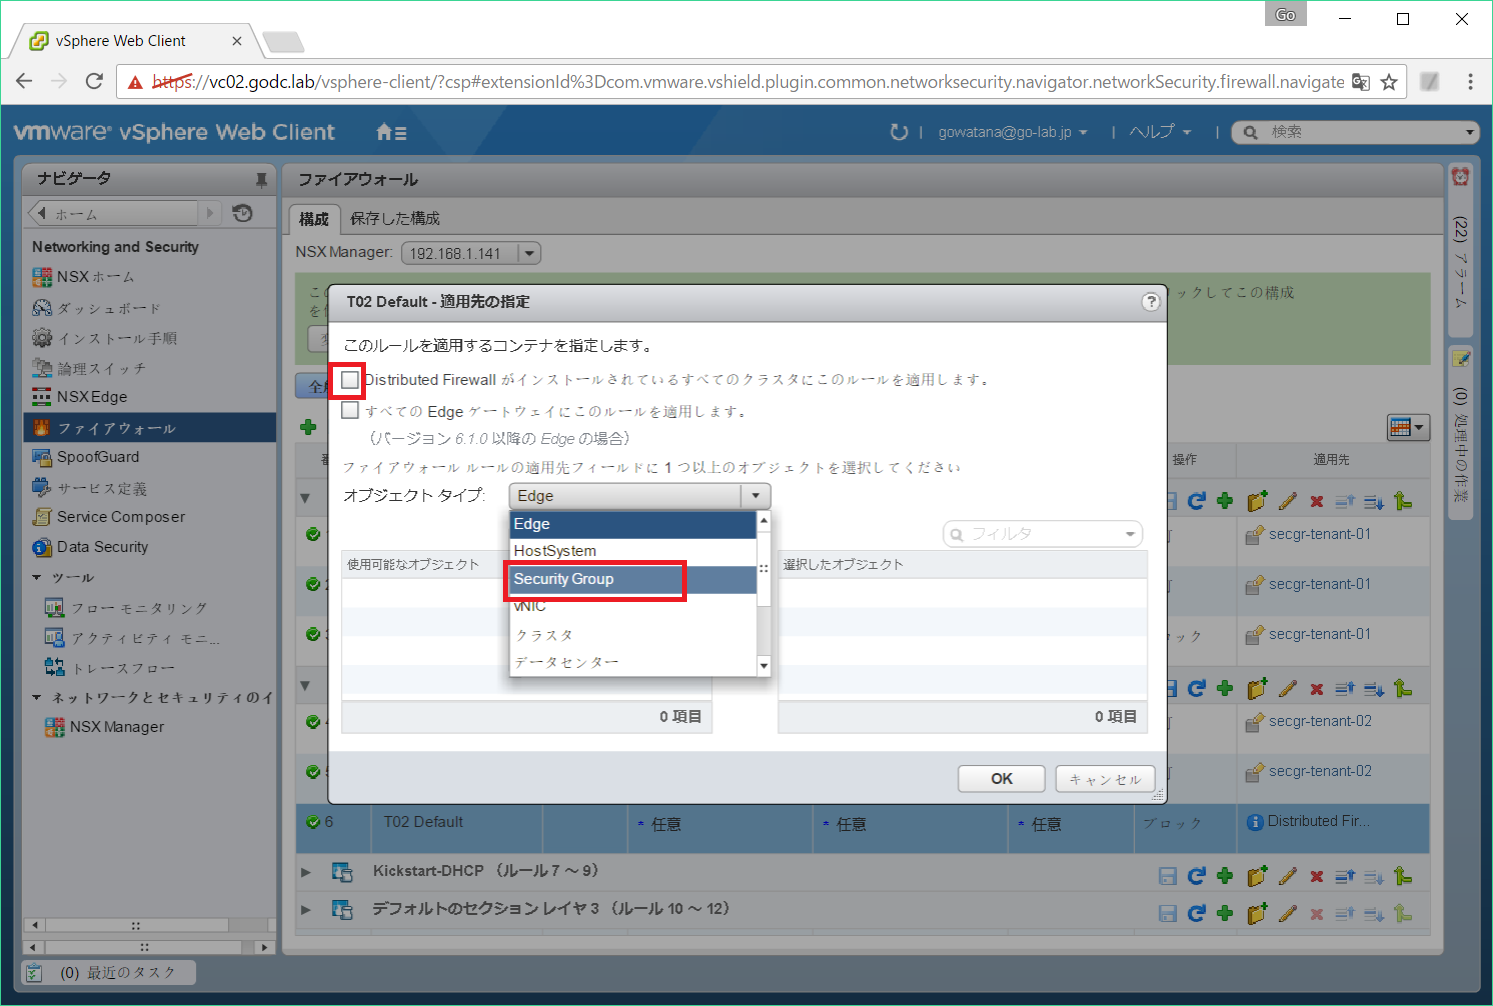The image size is (1493, 1006).
Task: Click the 検索 search box
Action: (x=1356, y=132)
